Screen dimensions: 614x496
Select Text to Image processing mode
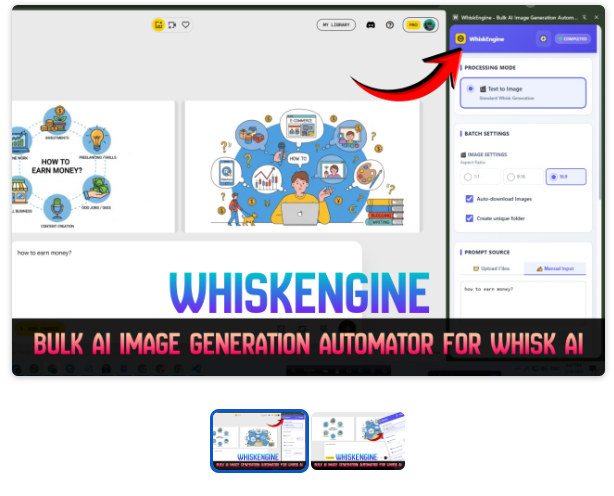click(x=523, y=93)
